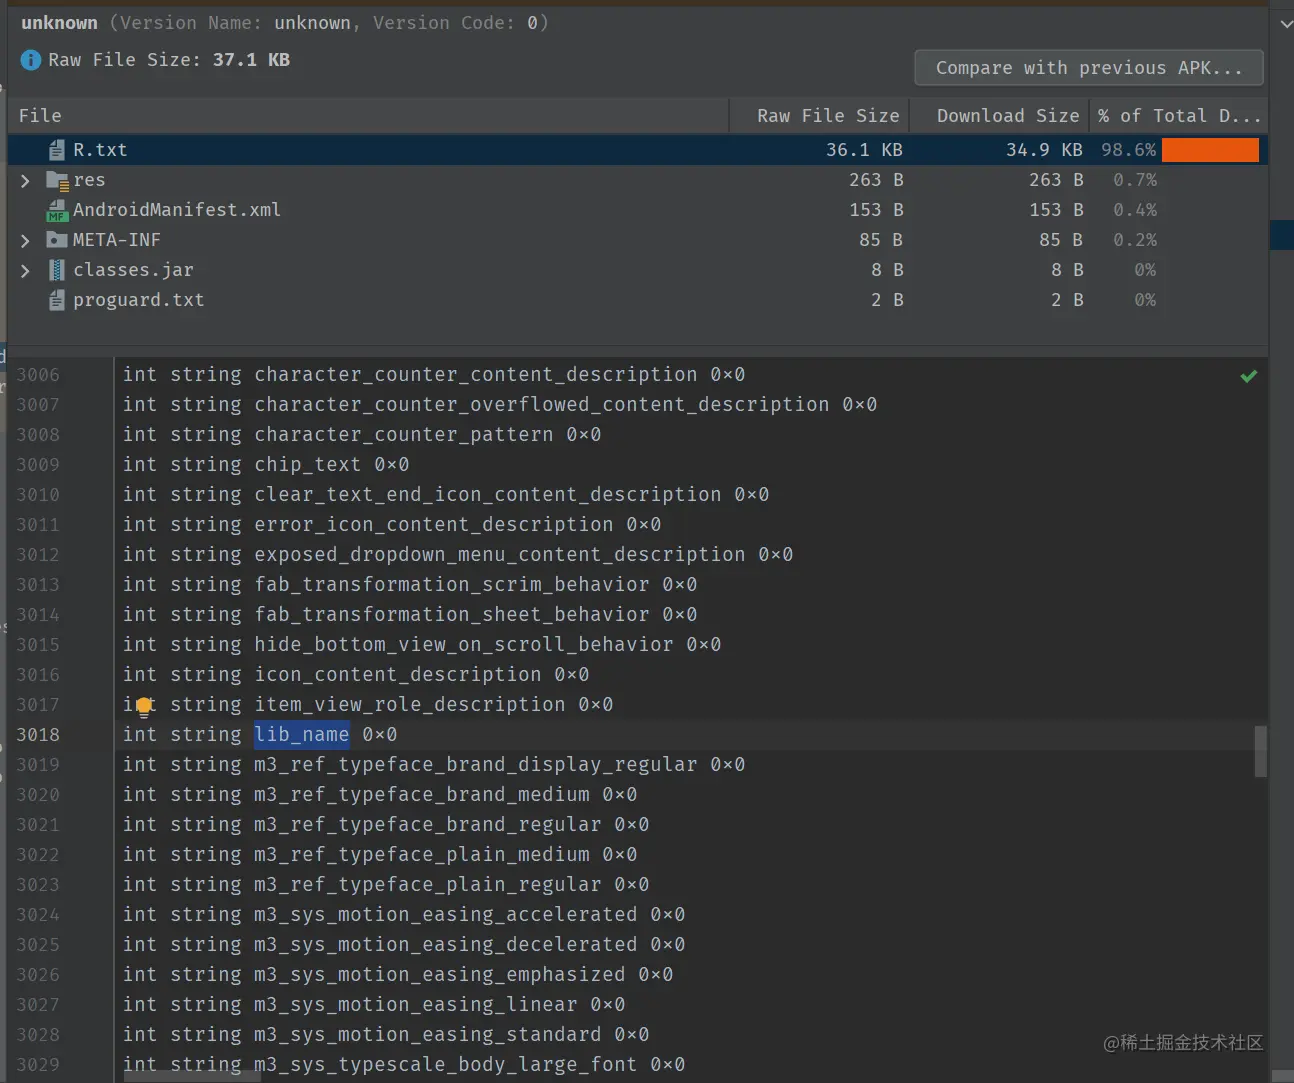
Task: Click item_view_role_description text
Action: click(x=410, y=705)
